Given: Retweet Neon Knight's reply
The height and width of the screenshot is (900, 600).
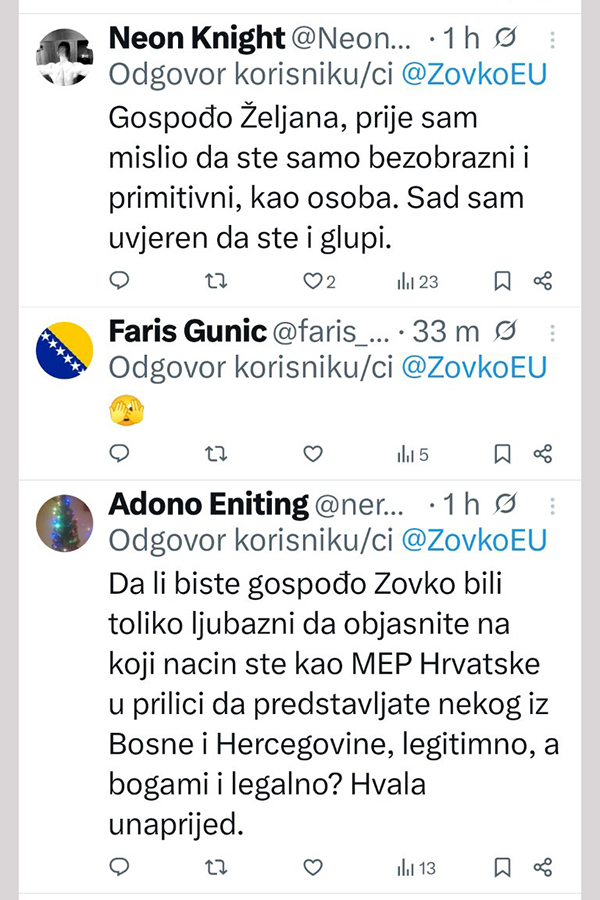Looking at the screenshot, I should 215,282.
